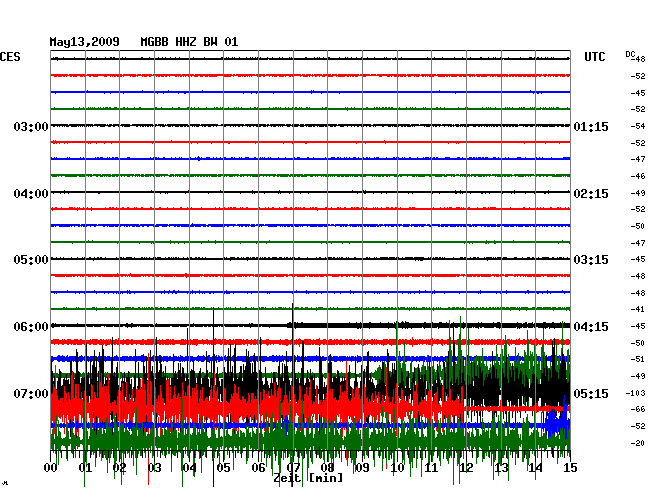The height and width of the screenshot is (494, 650).
Task: Click the 02:15 UTC time label
Action: [591, 194]
